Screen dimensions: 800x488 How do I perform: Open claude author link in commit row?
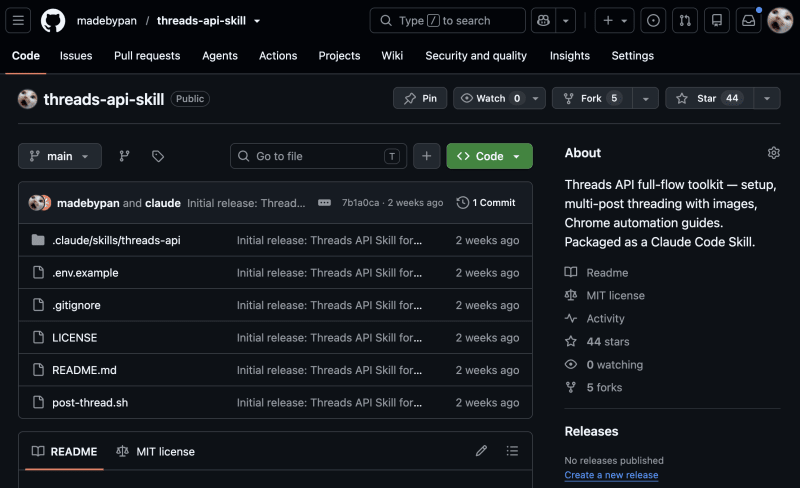[163, 203]
